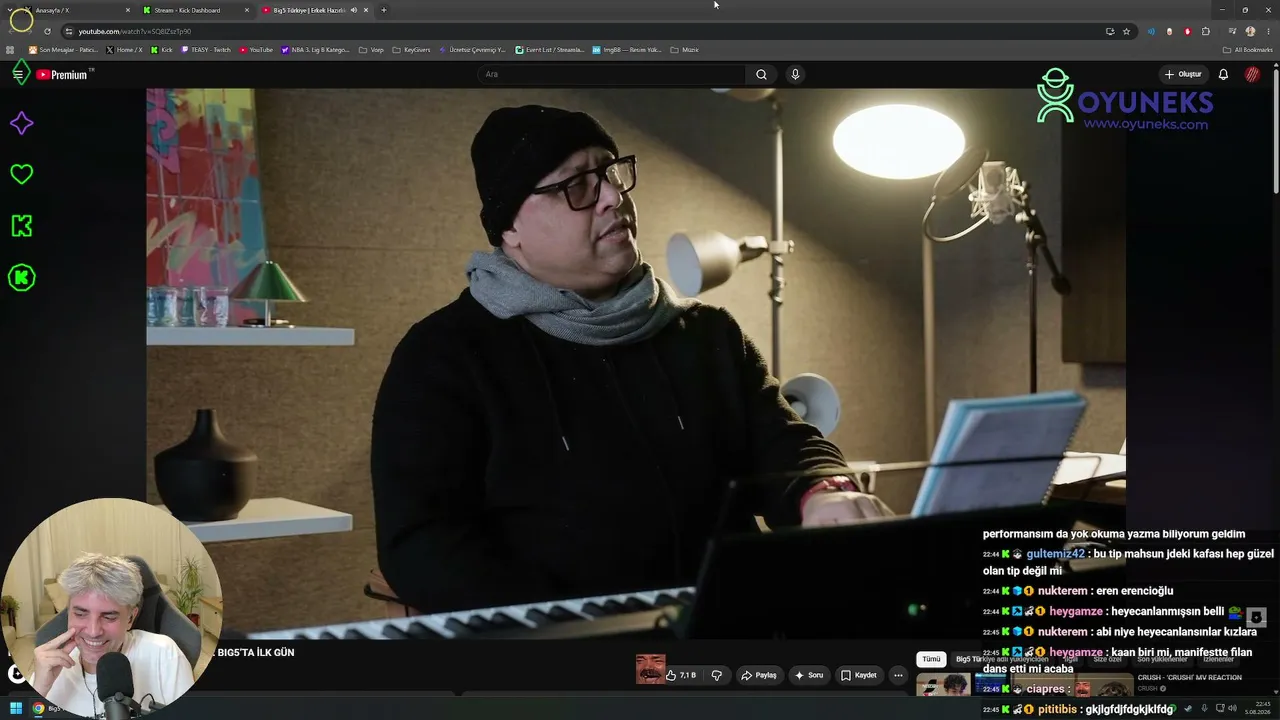Click video title BIG5'TA İLK GÜN
The image size is (1280, 720).
[255, 652]
